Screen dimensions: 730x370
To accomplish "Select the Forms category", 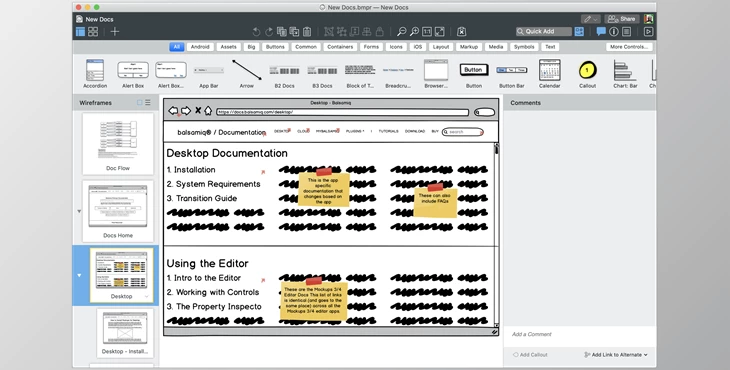I will (371, 47).
